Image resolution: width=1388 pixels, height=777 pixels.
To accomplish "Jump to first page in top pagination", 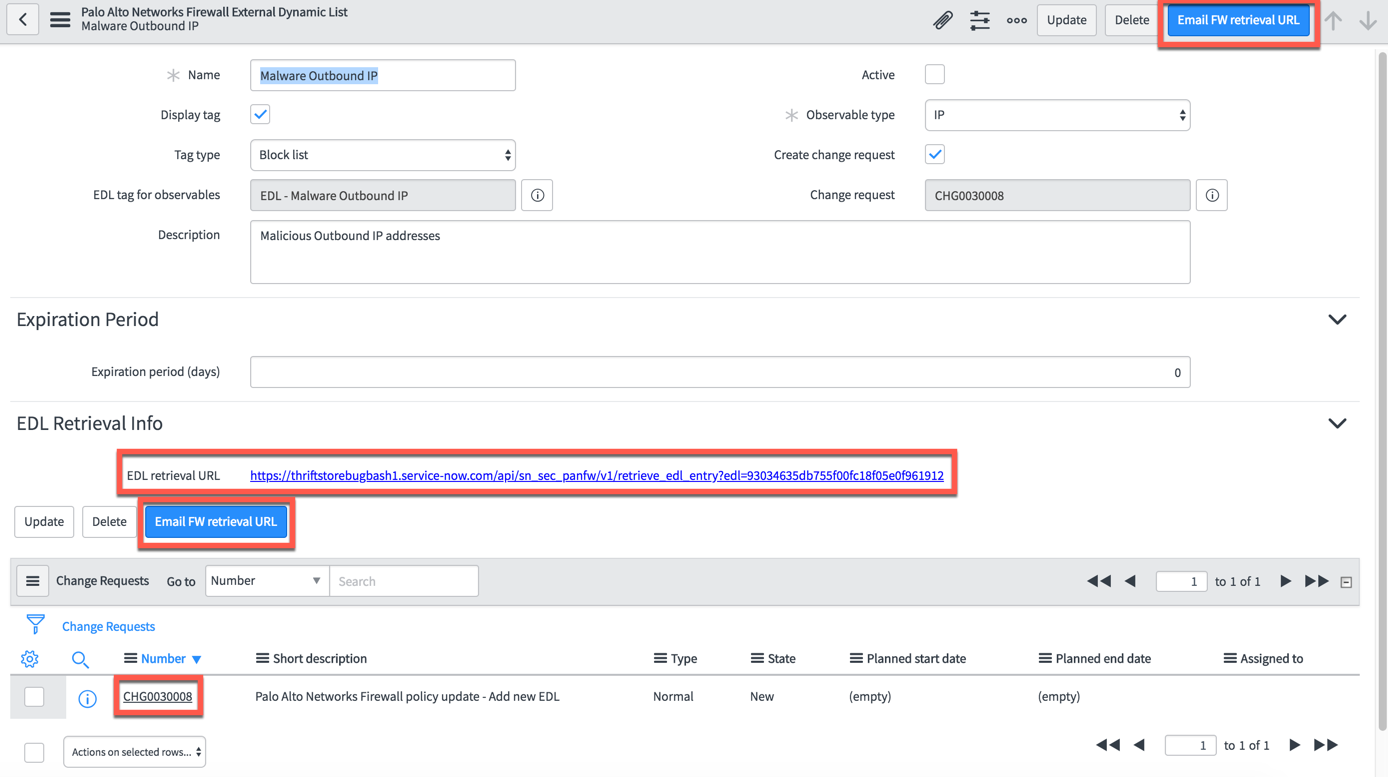I will click(x=1099, y=581).
